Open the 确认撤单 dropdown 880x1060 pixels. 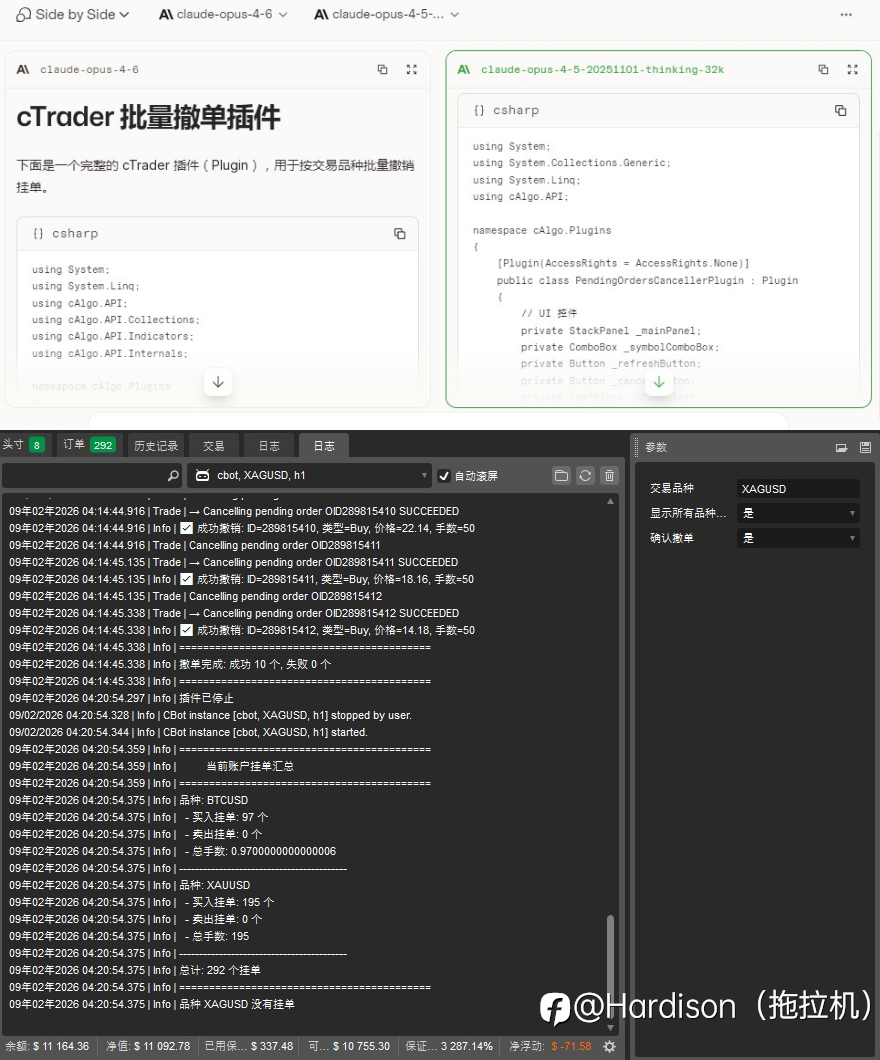tap(798, 538)
